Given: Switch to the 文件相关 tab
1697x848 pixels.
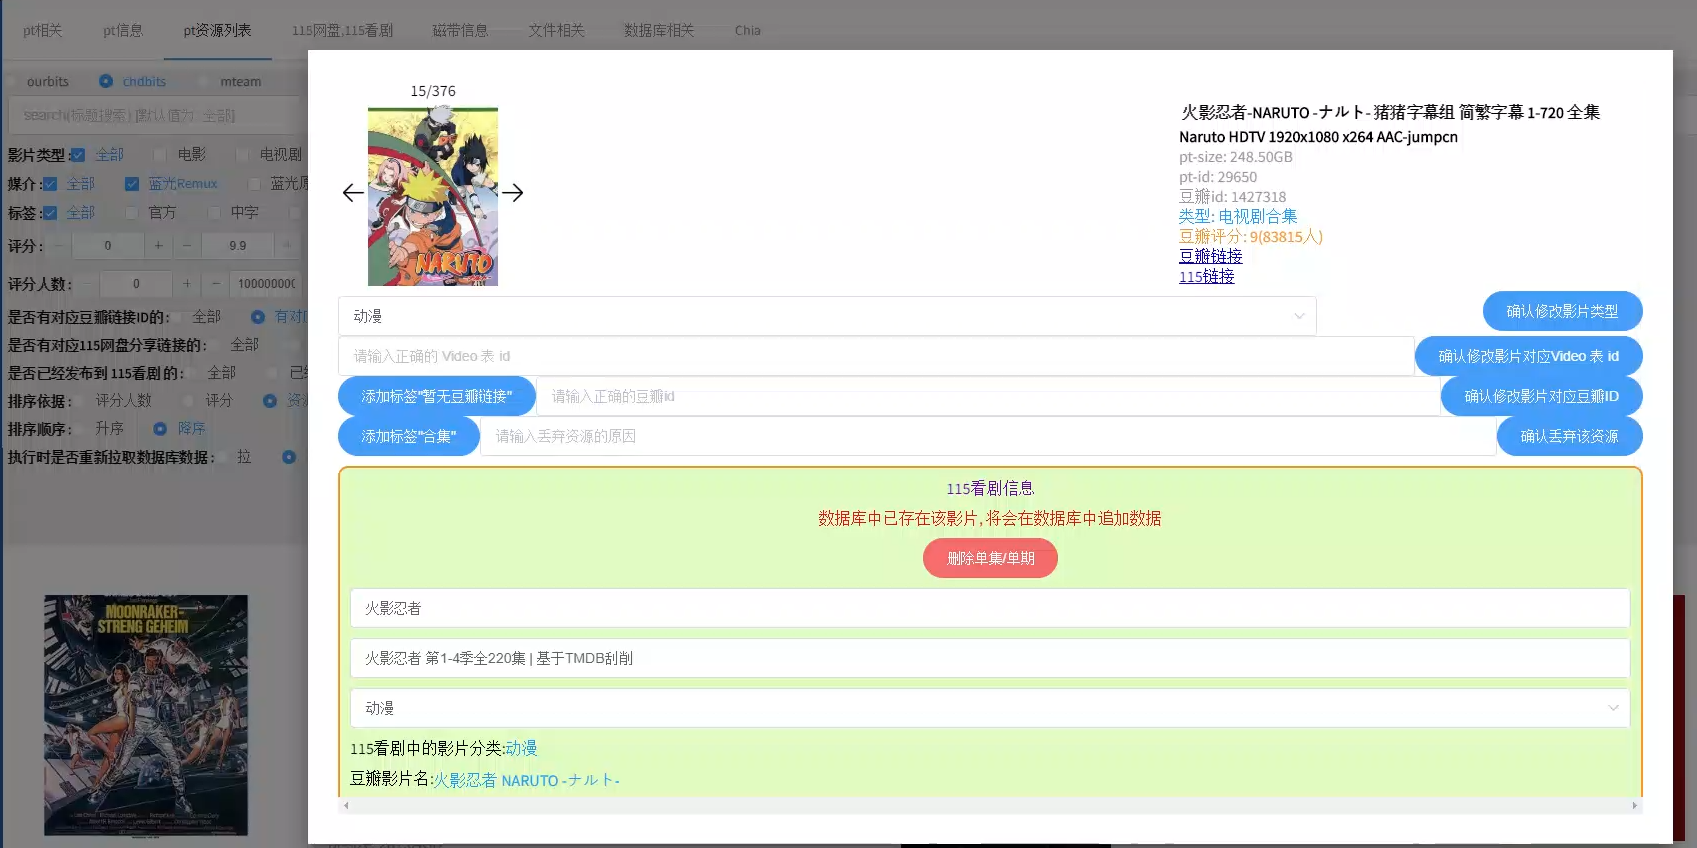Looking at the screenshot, I should click(x=556, y=30).
